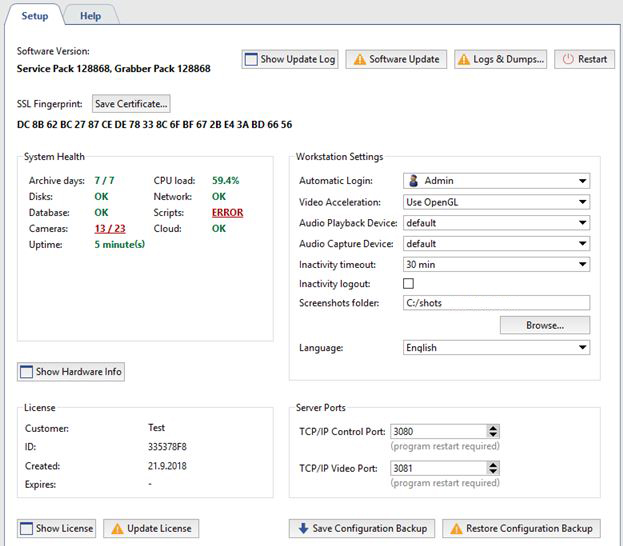This screenshot has height=546, width=623.
Task: Click the Show Update Log button
Action: click(289, 59)
